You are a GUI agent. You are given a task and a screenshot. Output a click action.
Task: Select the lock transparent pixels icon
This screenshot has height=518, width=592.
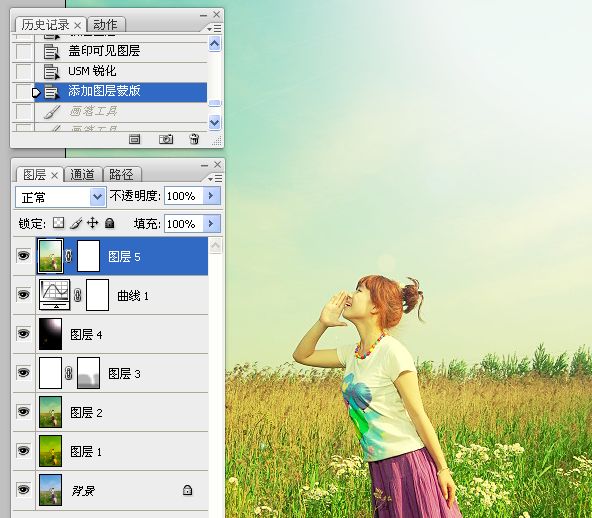(58, 223)
